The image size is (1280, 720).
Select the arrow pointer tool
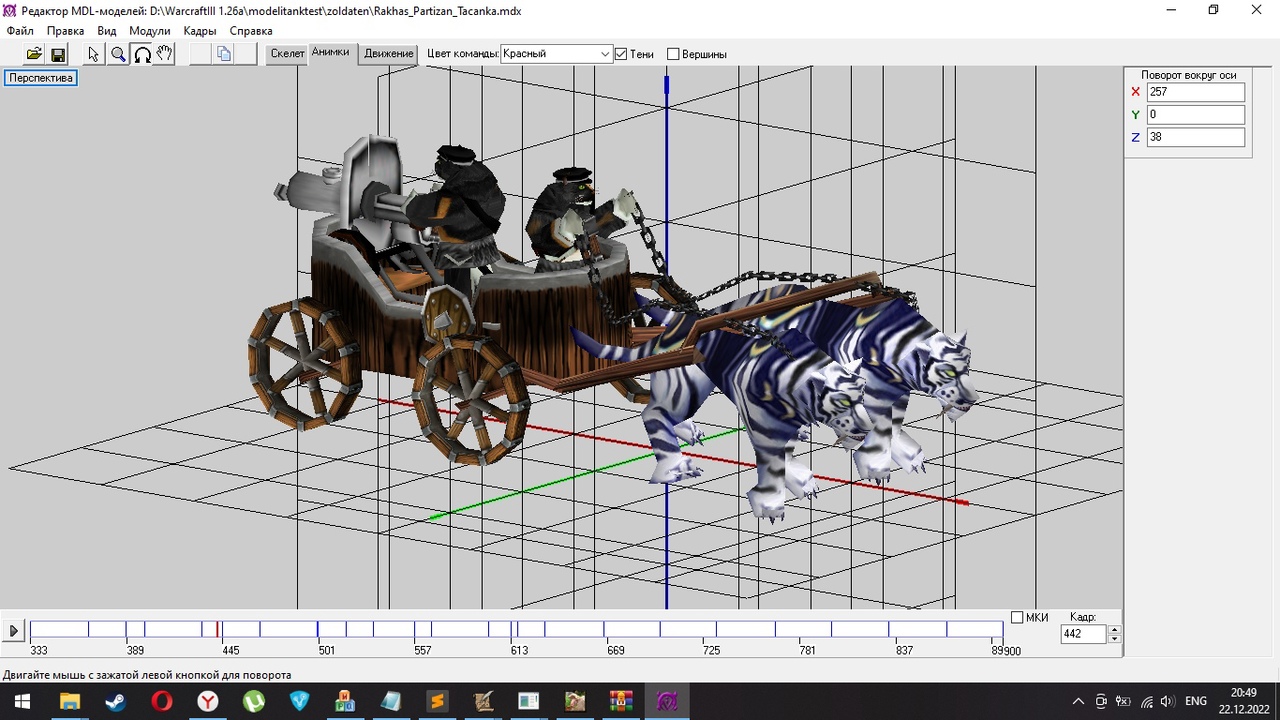point(94,54)
